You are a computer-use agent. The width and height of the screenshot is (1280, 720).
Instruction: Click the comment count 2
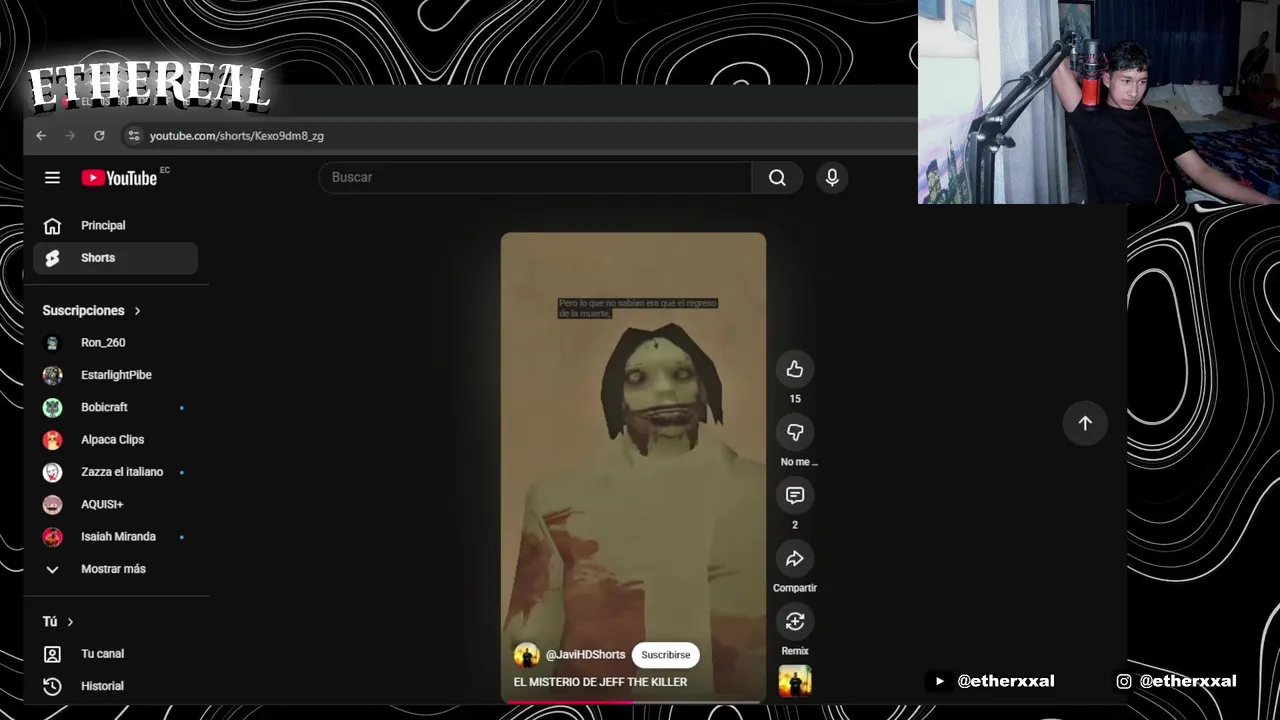pos(795,525)
